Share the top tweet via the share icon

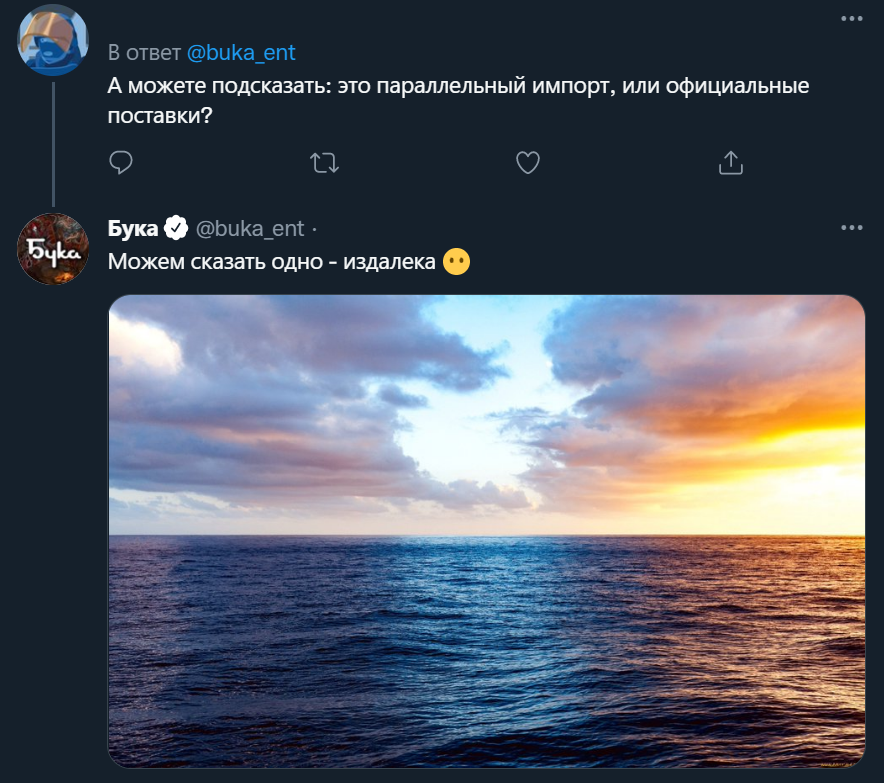click(731, 162)
